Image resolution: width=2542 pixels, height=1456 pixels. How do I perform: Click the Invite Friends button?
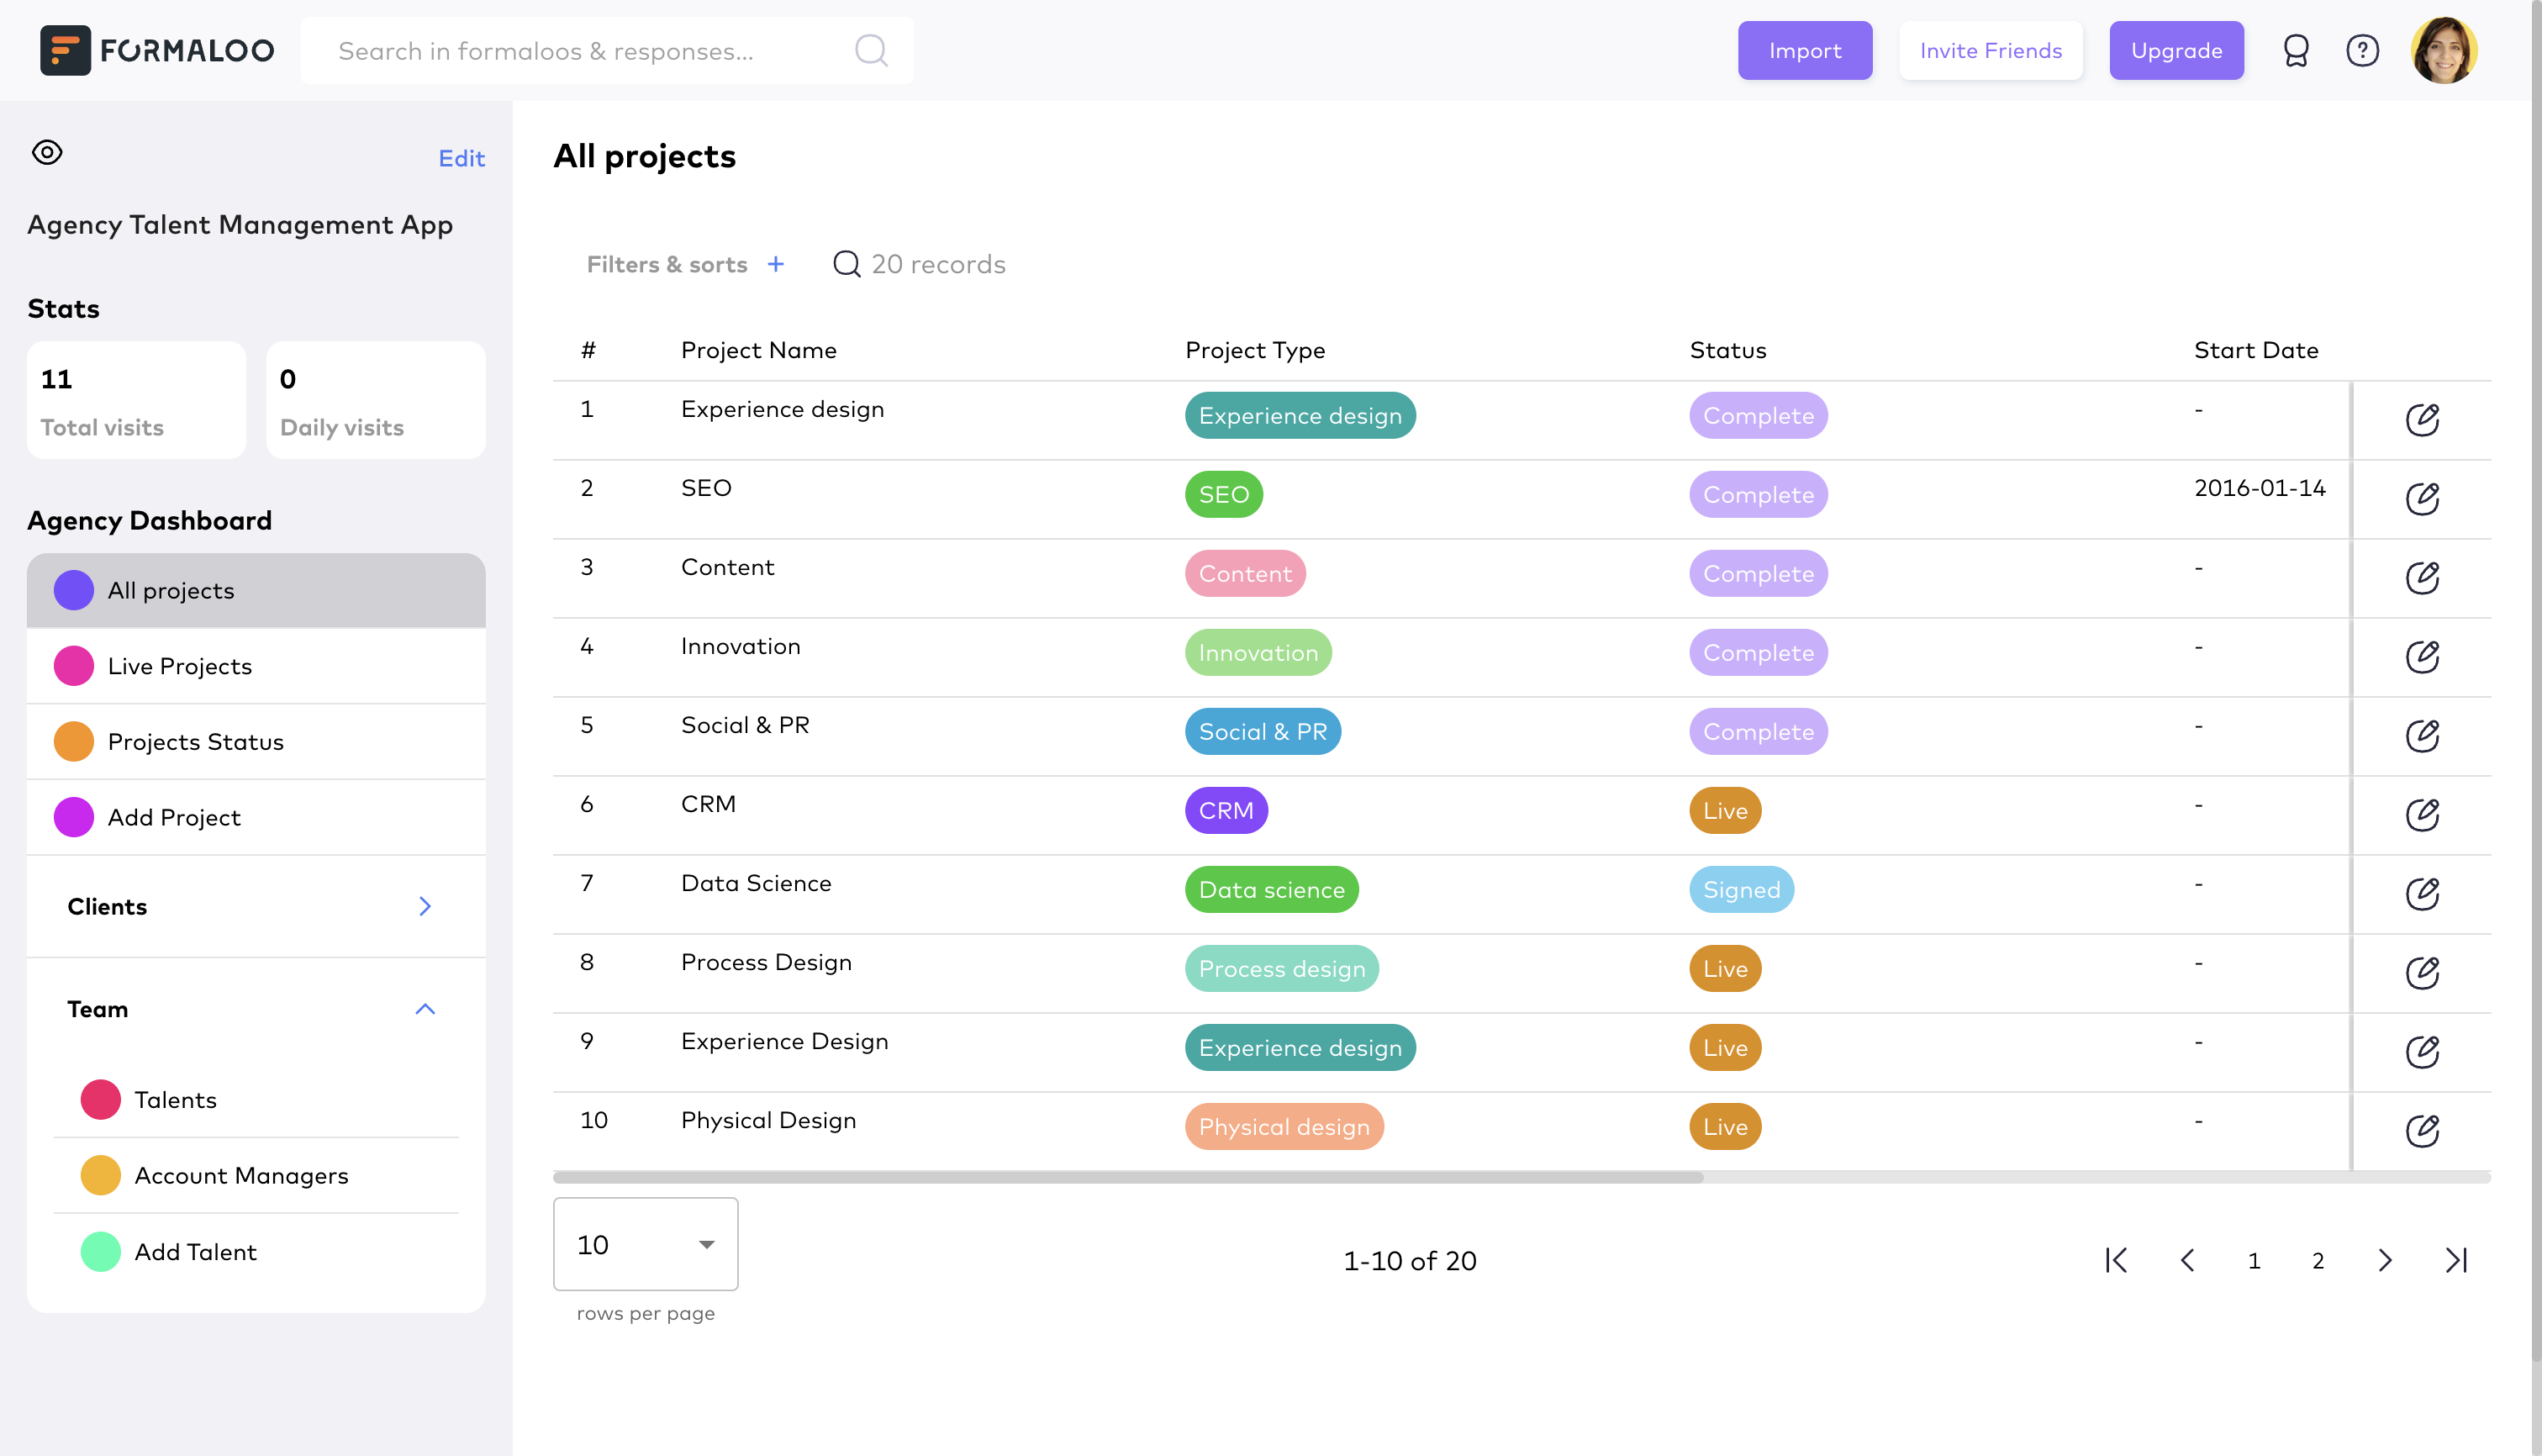(1991, 50)
